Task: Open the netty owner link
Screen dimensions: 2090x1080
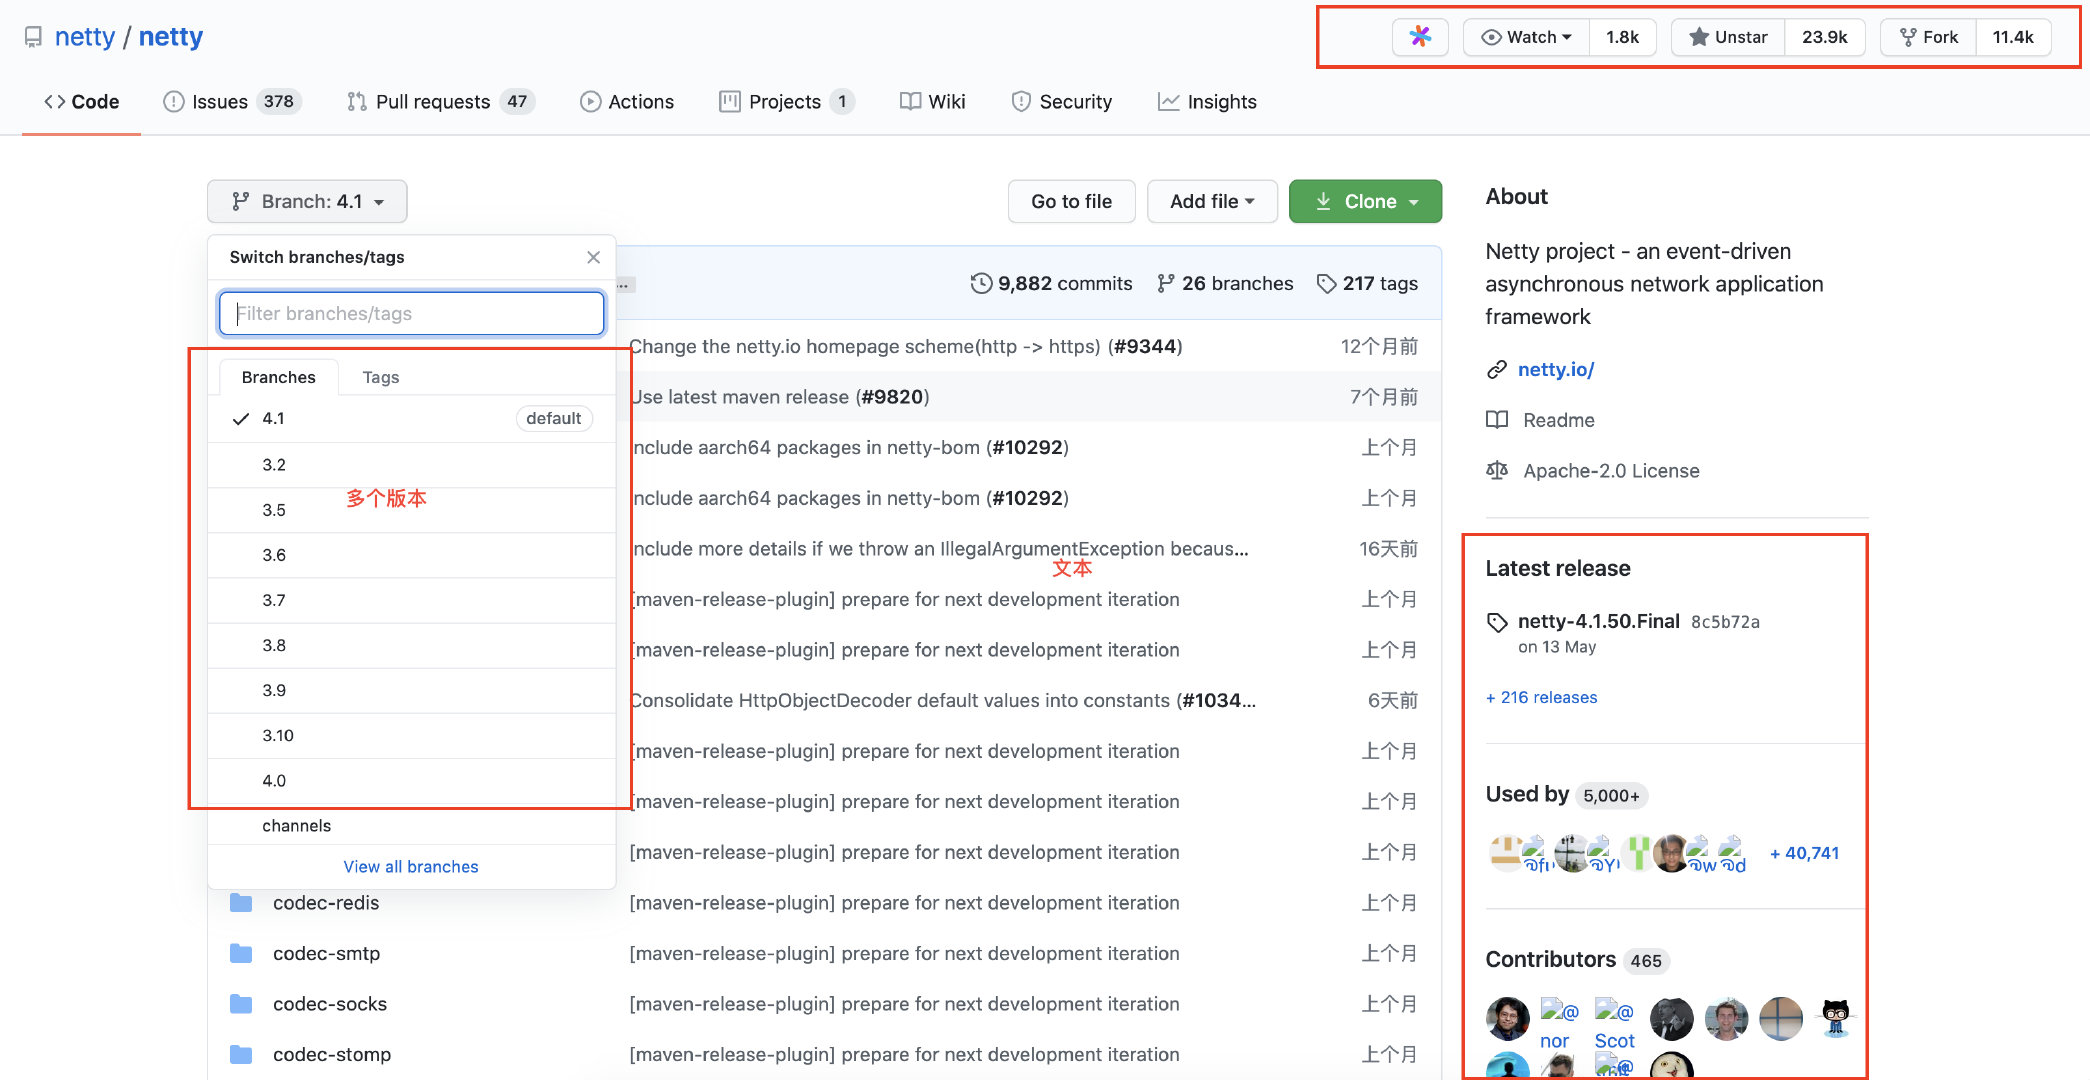Action: click(x=85, y=37)
